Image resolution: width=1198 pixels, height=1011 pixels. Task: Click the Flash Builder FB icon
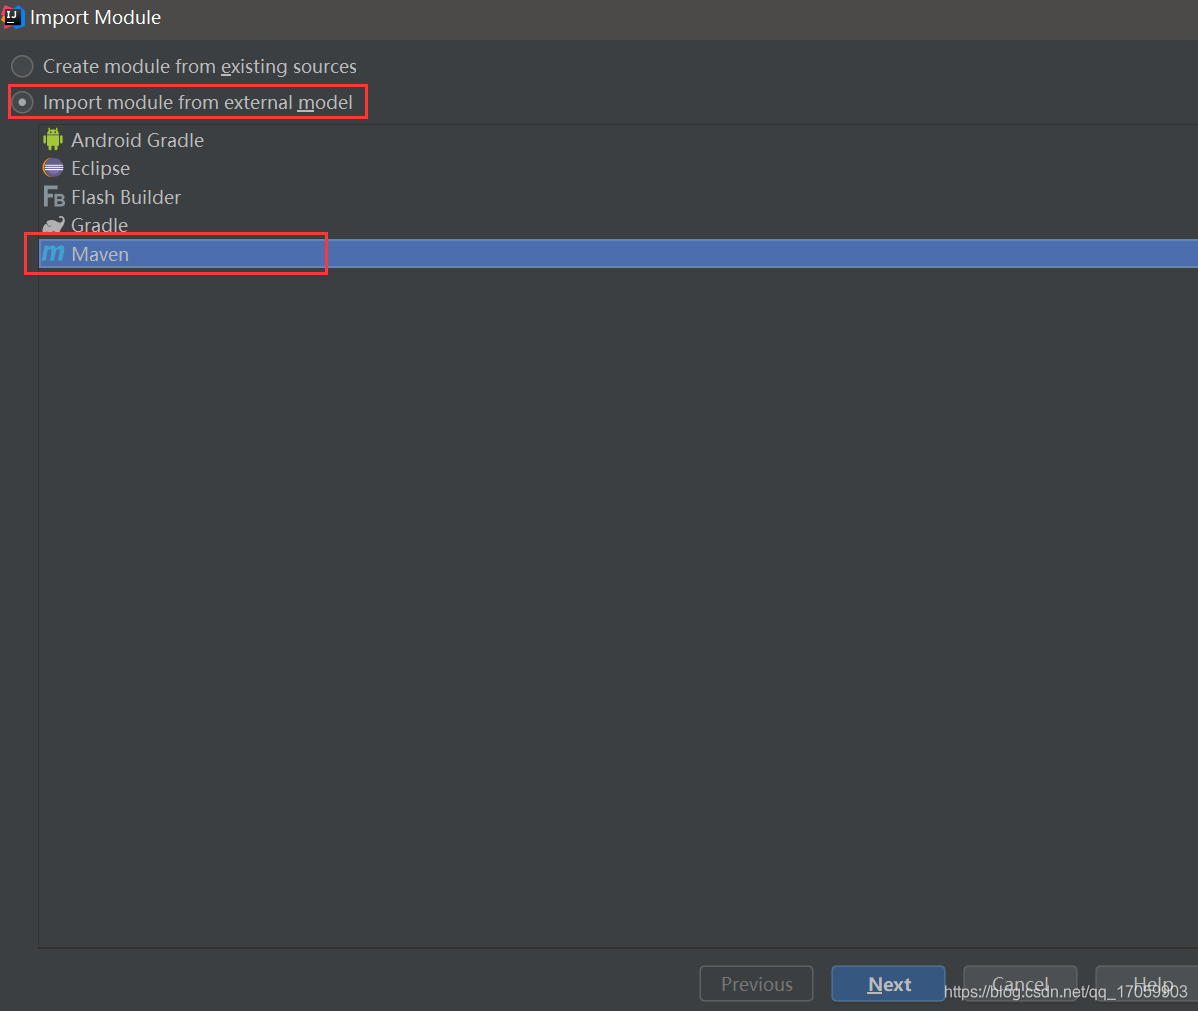(x=53, y=197)
